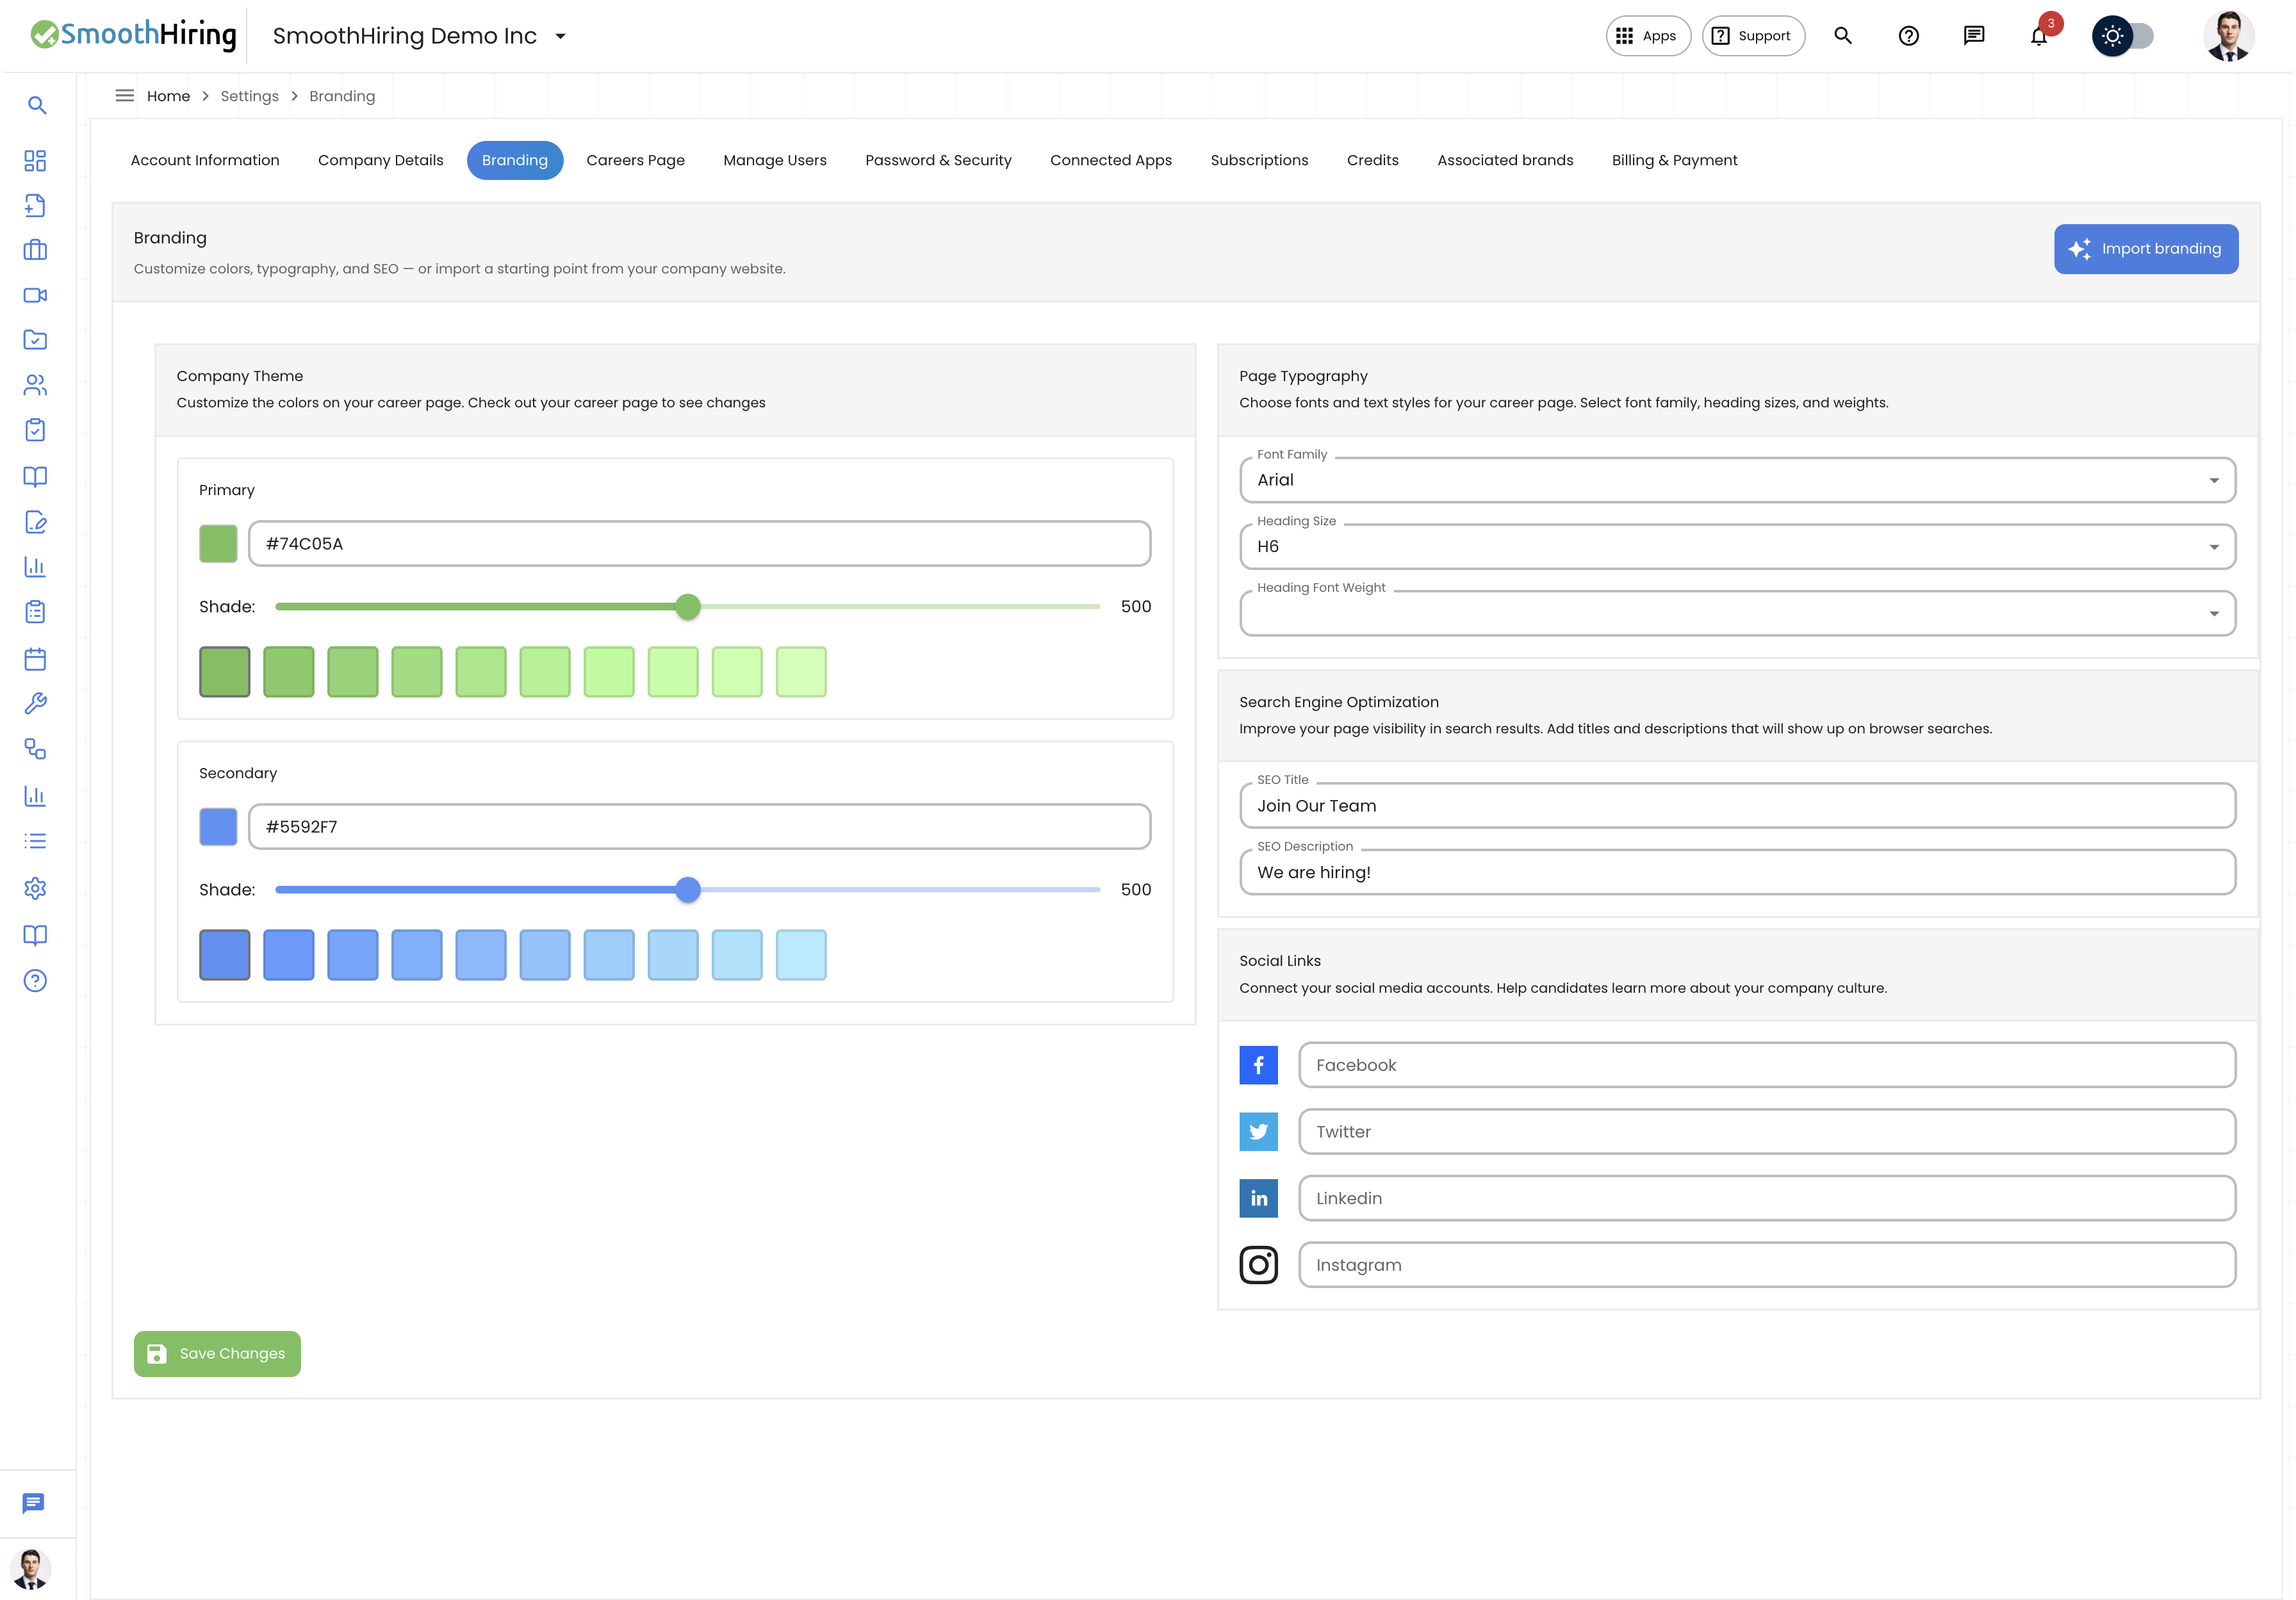Open the video camera icon in sidebar

35,295
